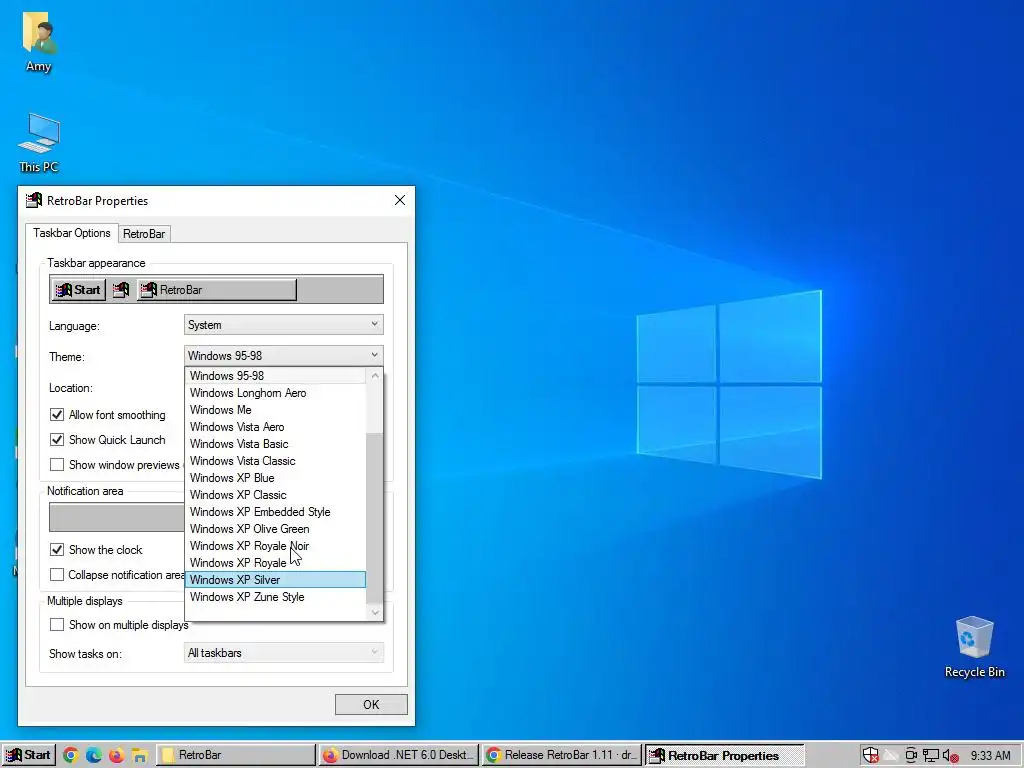Click the Start button on the taskbar
The image size is (1024, 768).
coord(29,755)
